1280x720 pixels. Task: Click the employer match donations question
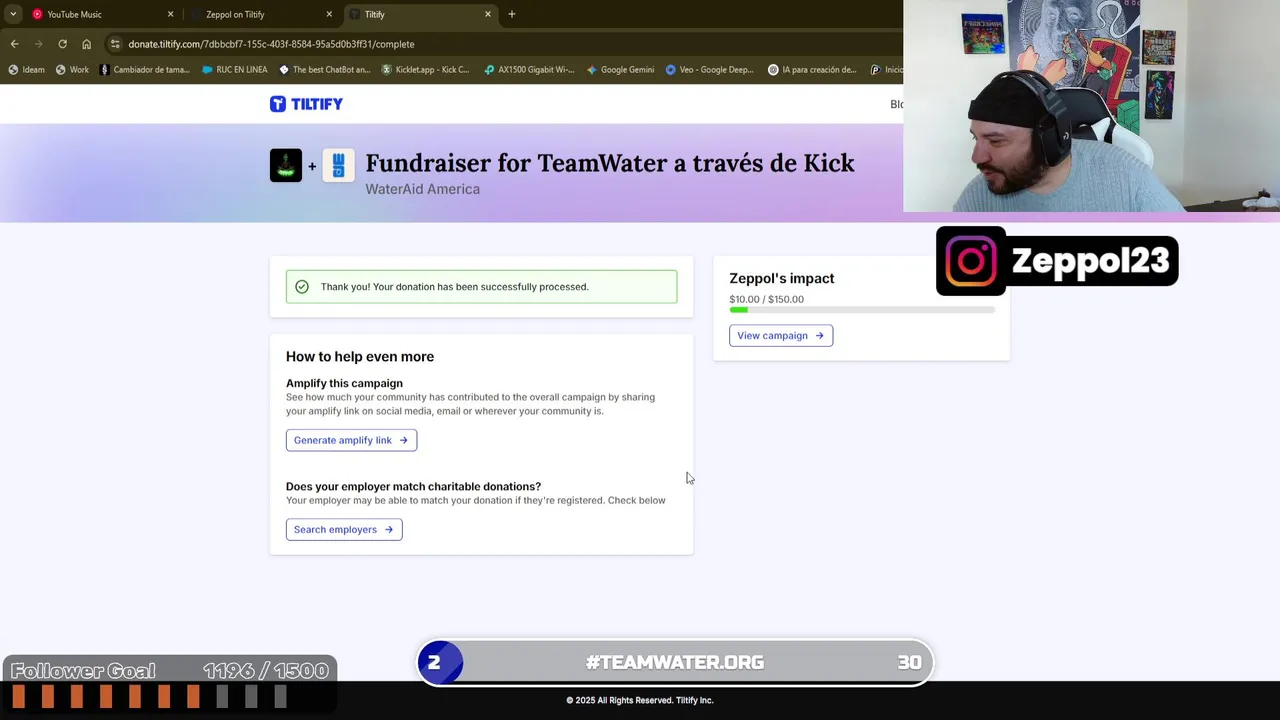(x=413, y=486)
